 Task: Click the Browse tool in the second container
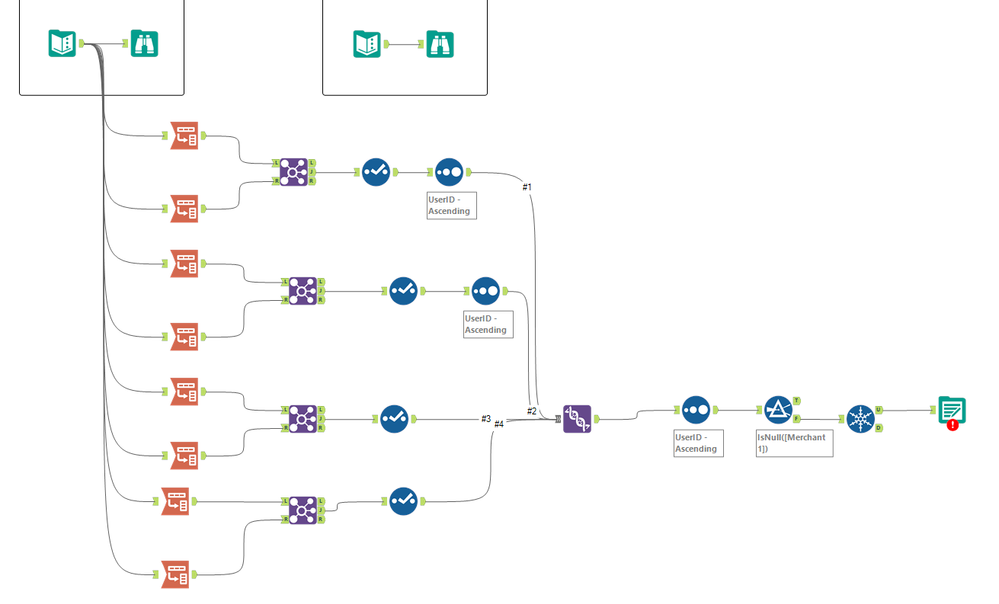(x=440, y=43)
